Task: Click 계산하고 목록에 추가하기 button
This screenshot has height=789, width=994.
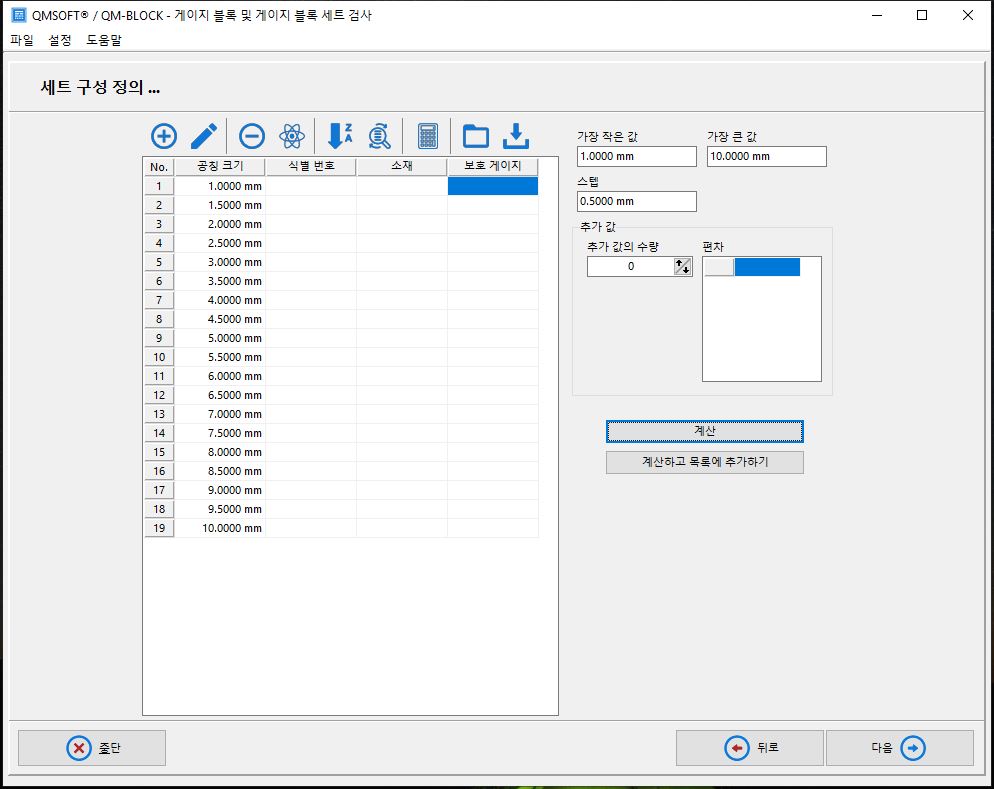Action: tap(704, 462)
